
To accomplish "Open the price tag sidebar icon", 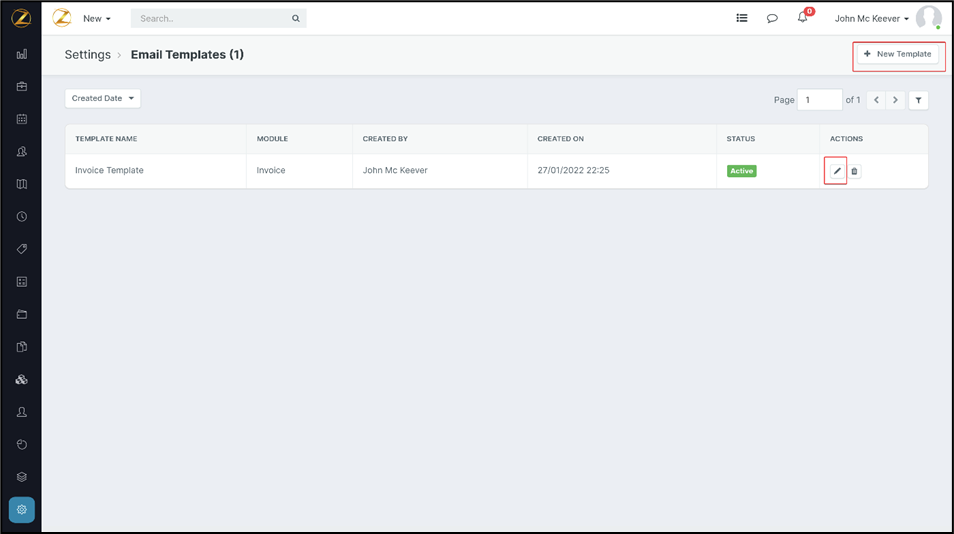I will point(22,249).
